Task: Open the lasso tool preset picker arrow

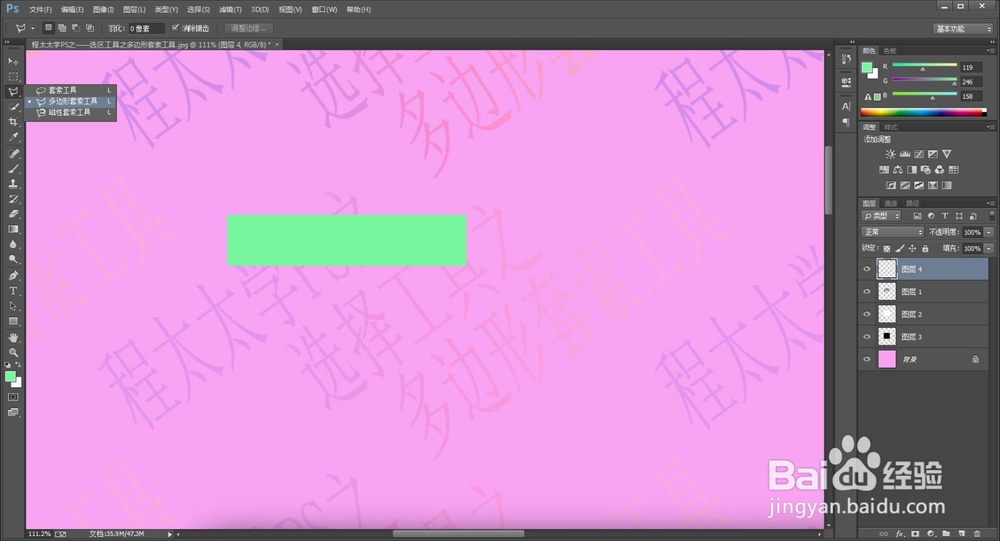Action: 33,29
